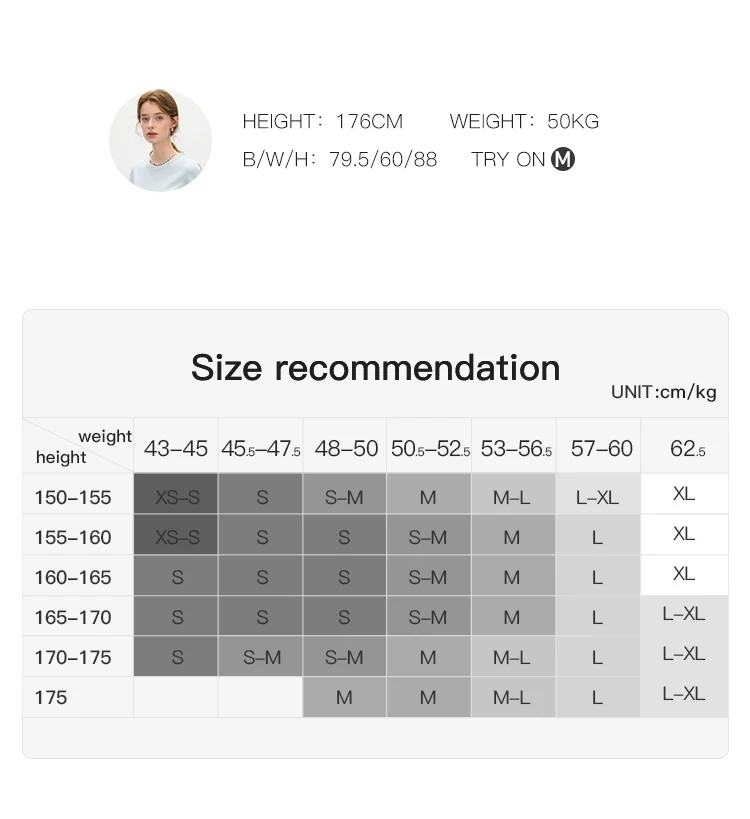This screenshot has height=819, width=750.
Task: Click S–M cell in the 170–175 row
Action: pos(262,657)
